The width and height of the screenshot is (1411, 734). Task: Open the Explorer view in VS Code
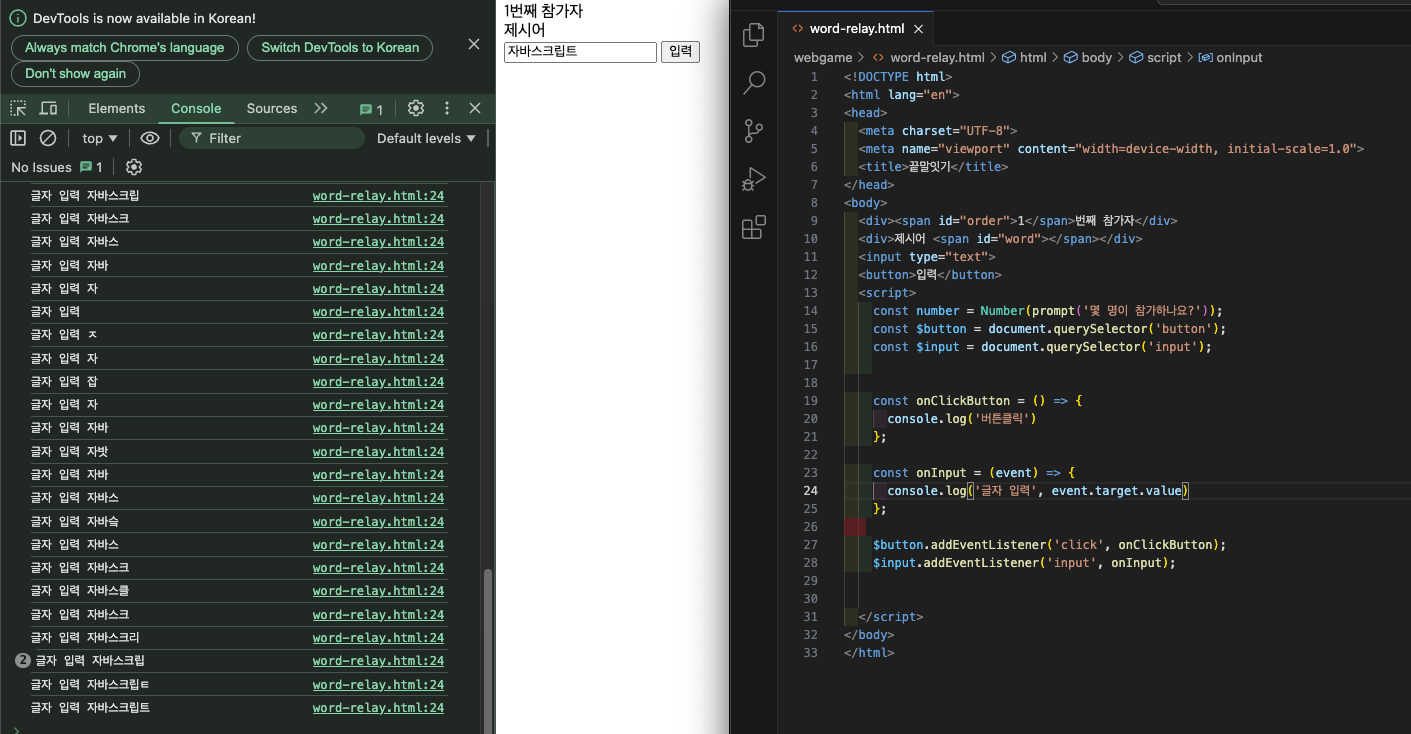pos(754,35)
